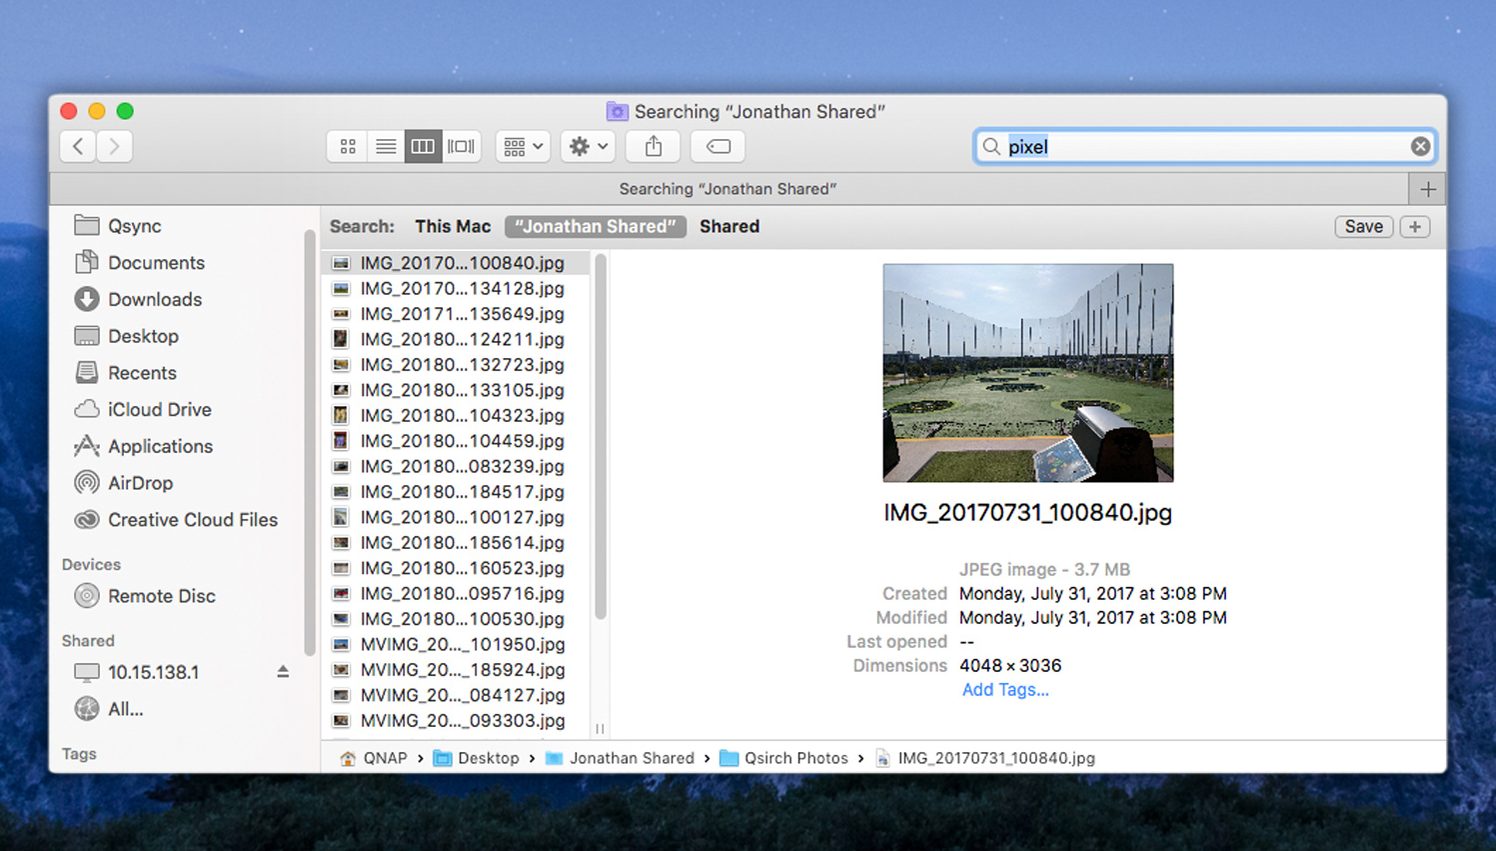Set search scope to Shared
Viewport: 1496px width, 851px height.
click(x=729, y=227)
